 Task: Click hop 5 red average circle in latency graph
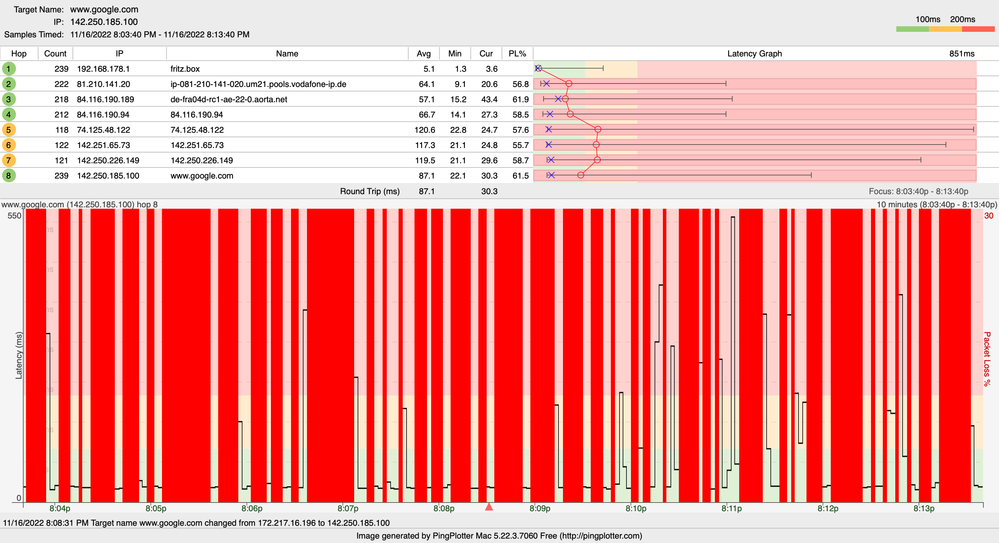[x=598, y=129]
